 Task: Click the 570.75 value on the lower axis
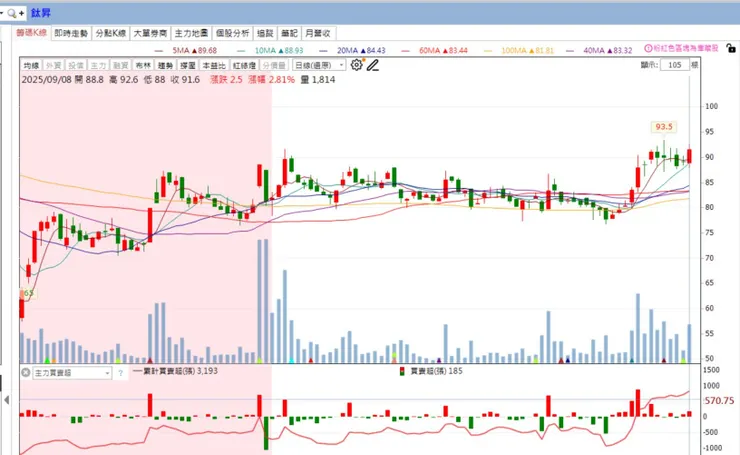(x=719, y=401)
